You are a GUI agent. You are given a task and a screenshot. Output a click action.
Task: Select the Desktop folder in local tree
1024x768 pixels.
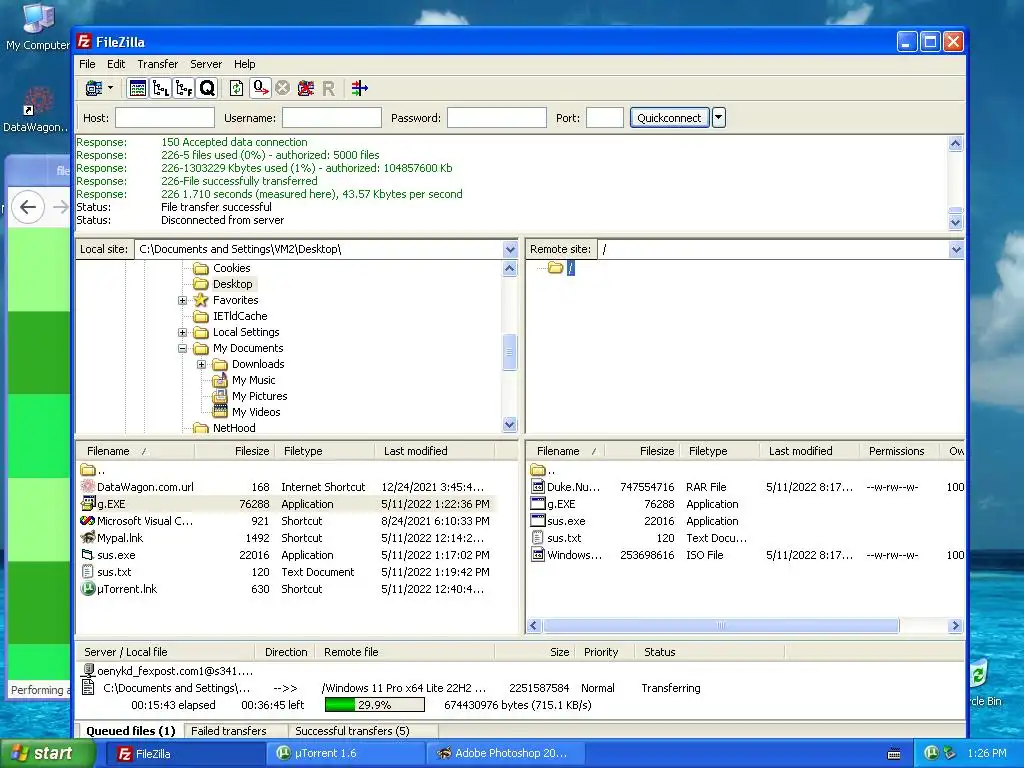pos(232,284)
